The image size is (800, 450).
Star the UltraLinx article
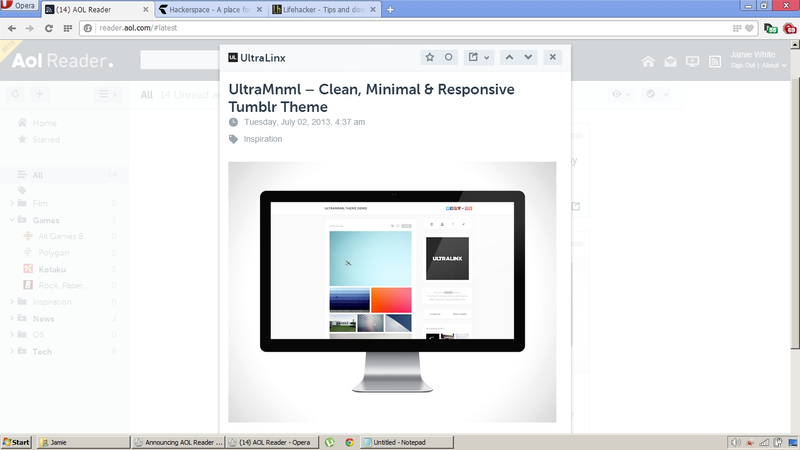[430, 57]
